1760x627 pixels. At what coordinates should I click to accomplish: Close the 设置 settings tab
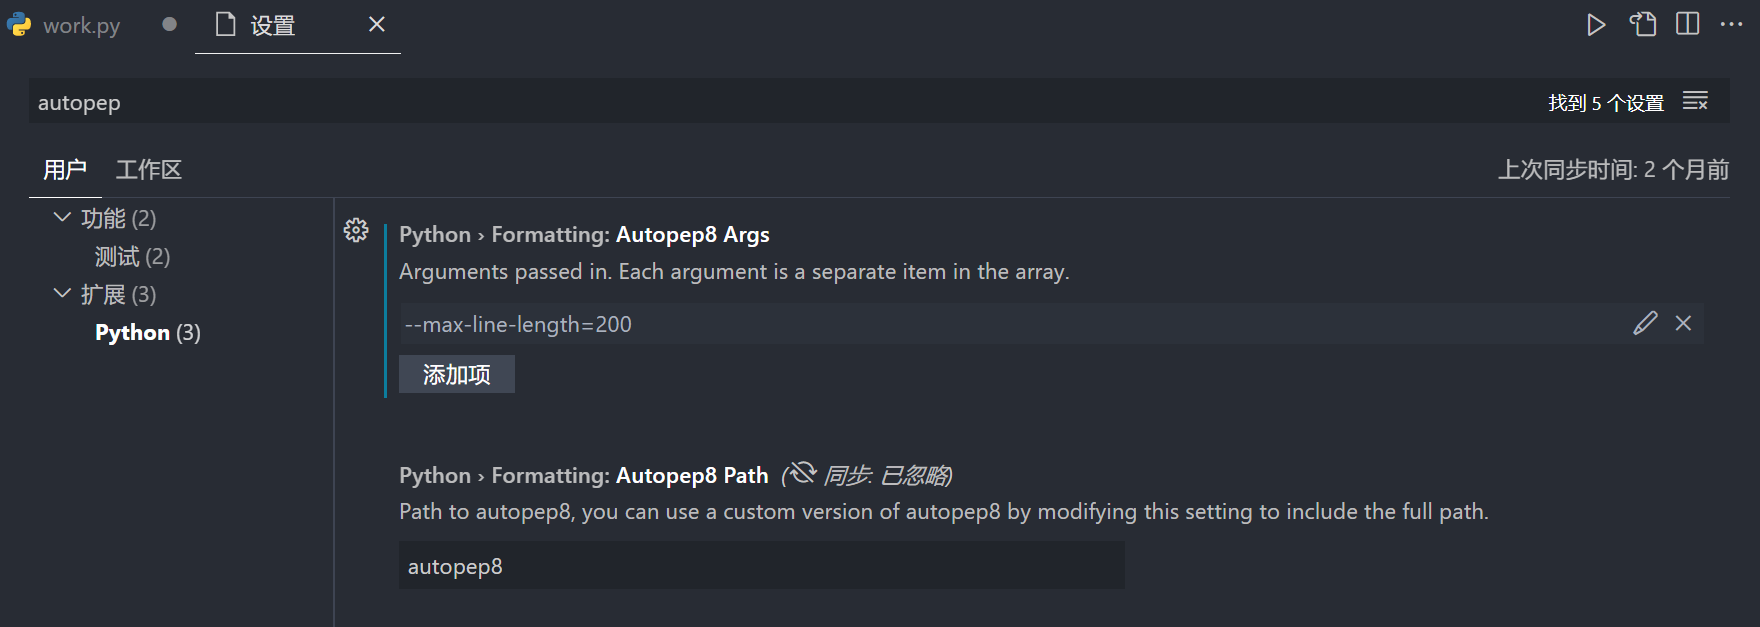(x=377, y=24)
